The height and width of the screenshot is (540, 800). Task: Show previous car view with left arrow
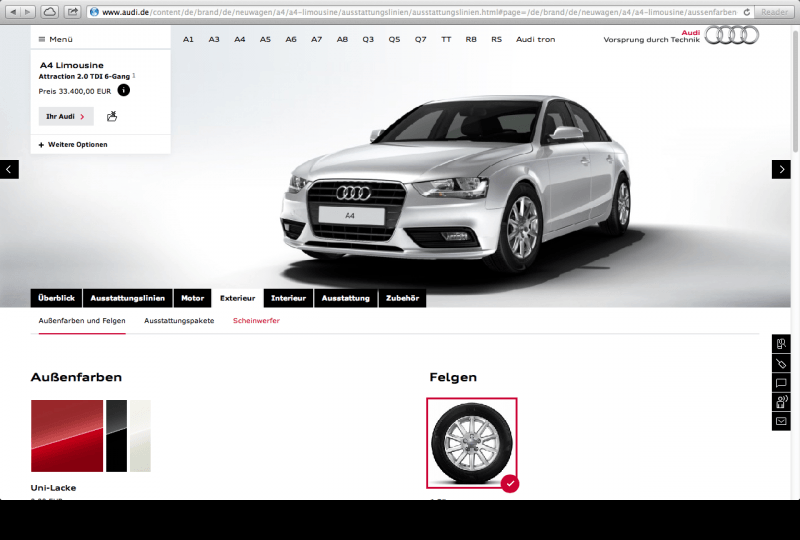pos(9,169)
